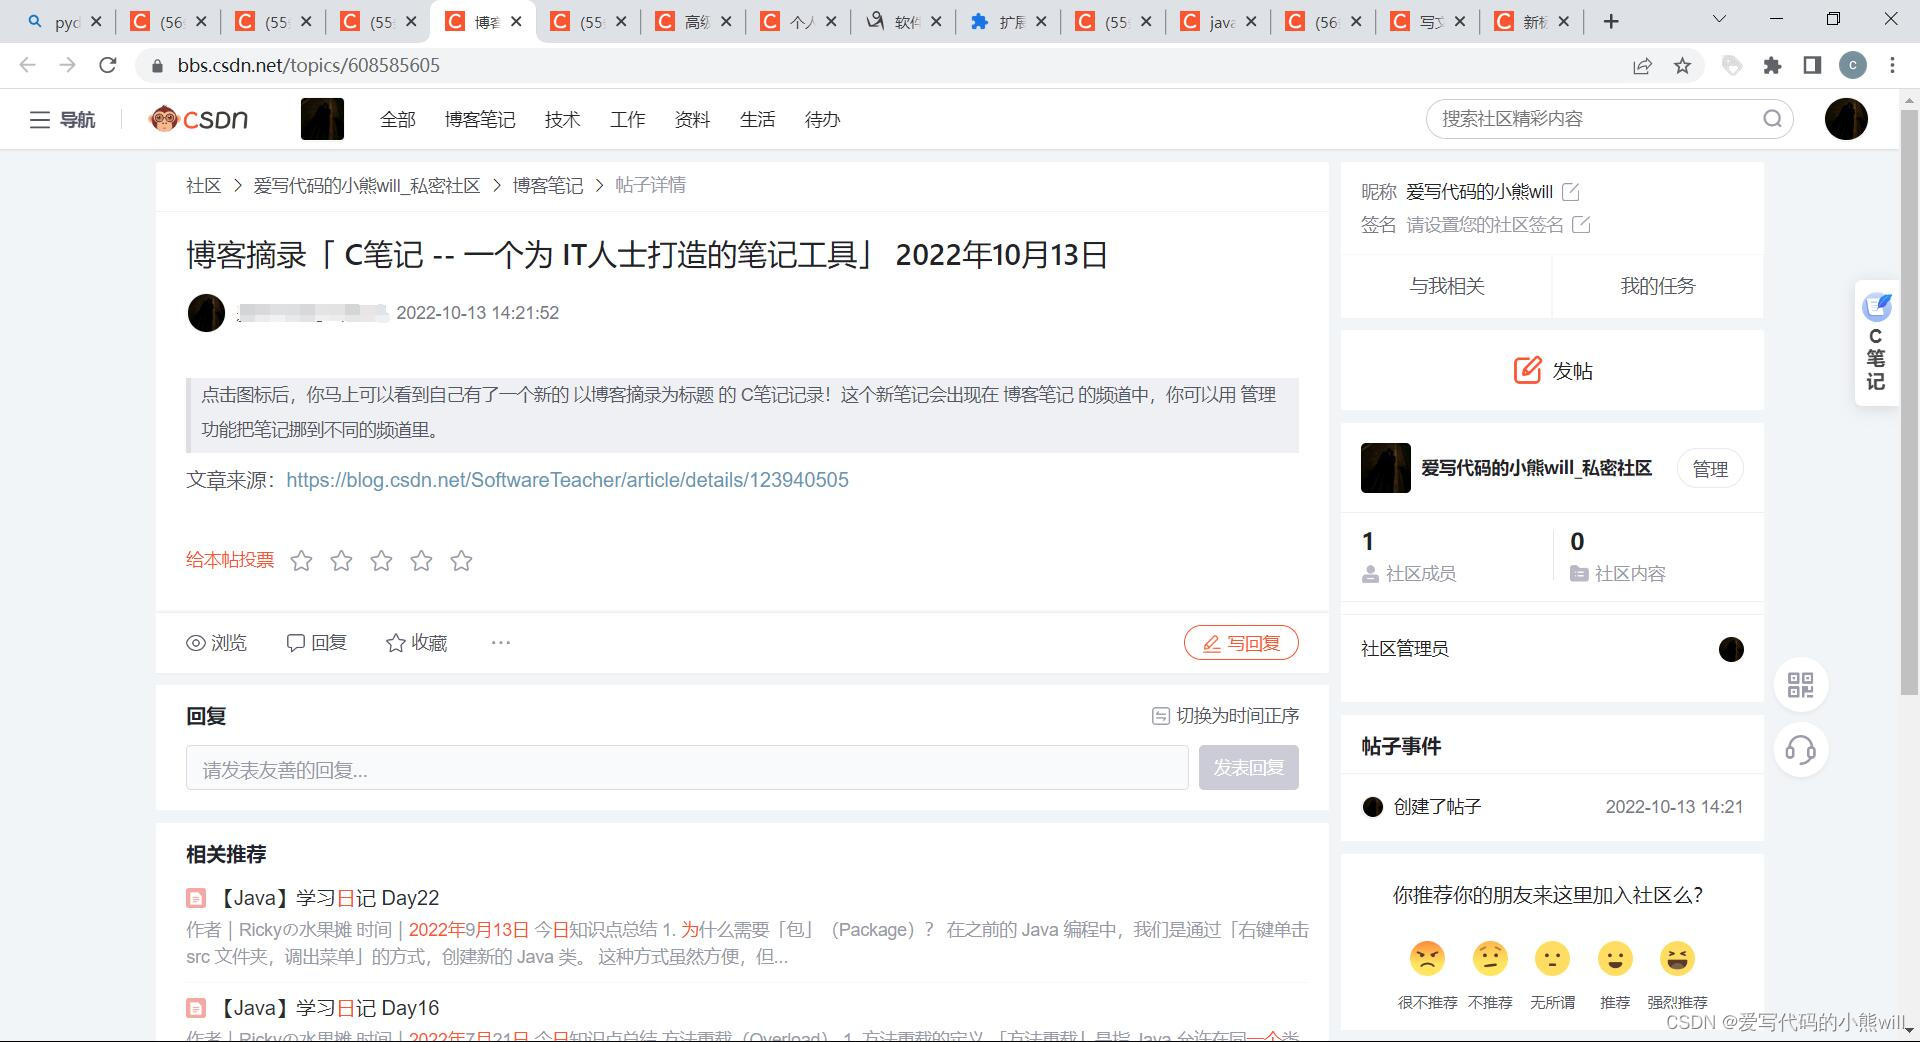Share this page icon in address bar
1920x1042 pixels.
point(1642,65)
